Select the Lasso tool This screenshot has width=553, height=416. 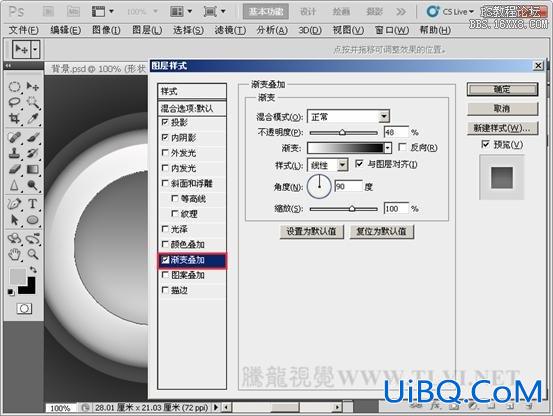click(14, 103)
